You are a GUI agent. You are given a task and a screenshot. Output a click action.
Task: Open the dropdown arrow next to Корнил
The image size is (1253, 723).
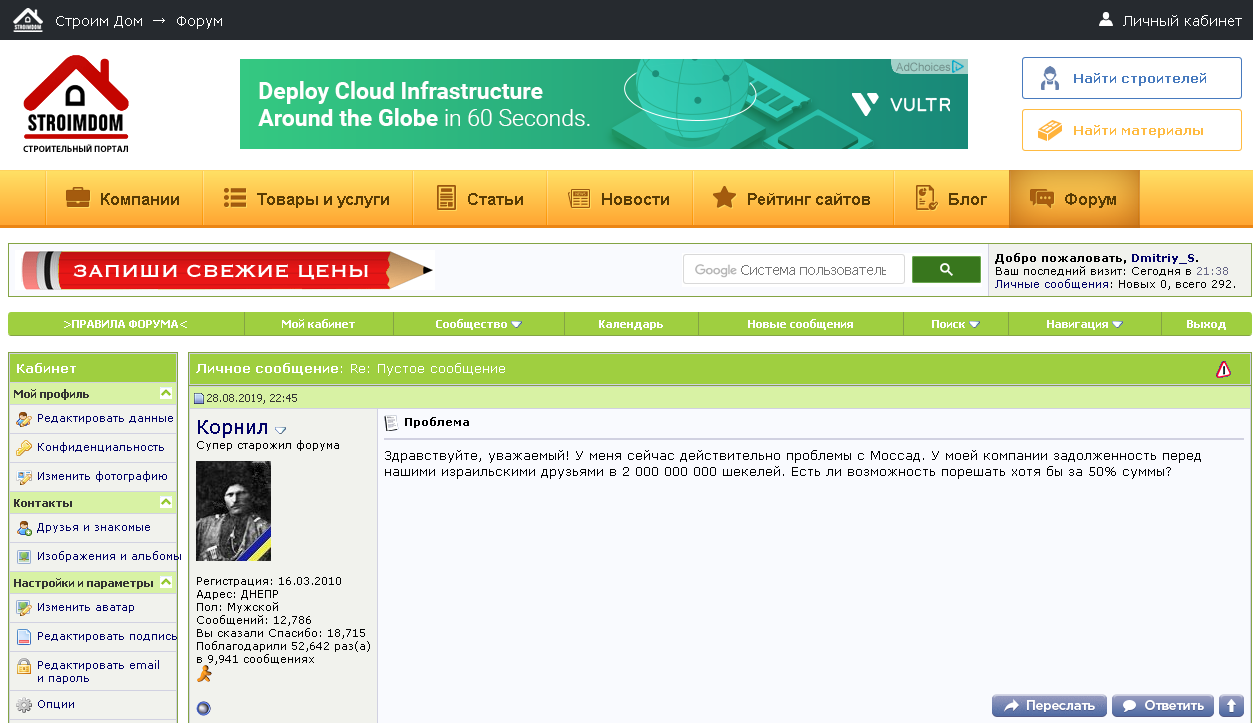tap(280, 430)
